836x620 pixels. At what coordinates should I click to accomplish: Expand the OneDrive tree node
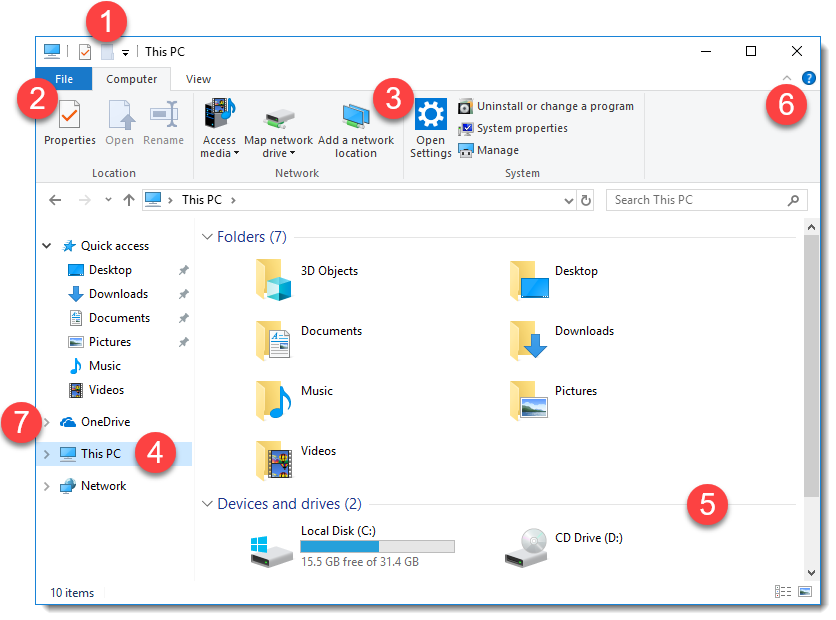[x=46, y=421]
